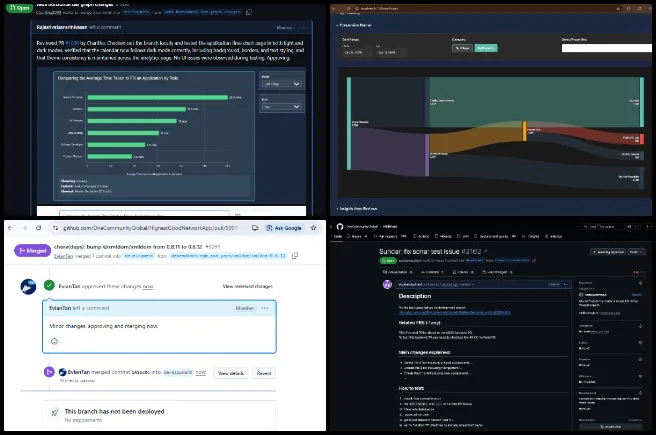Click the Projects gear icon in the sidebar
The height and width of the screenshot is (435, 656).
point(640,359)
